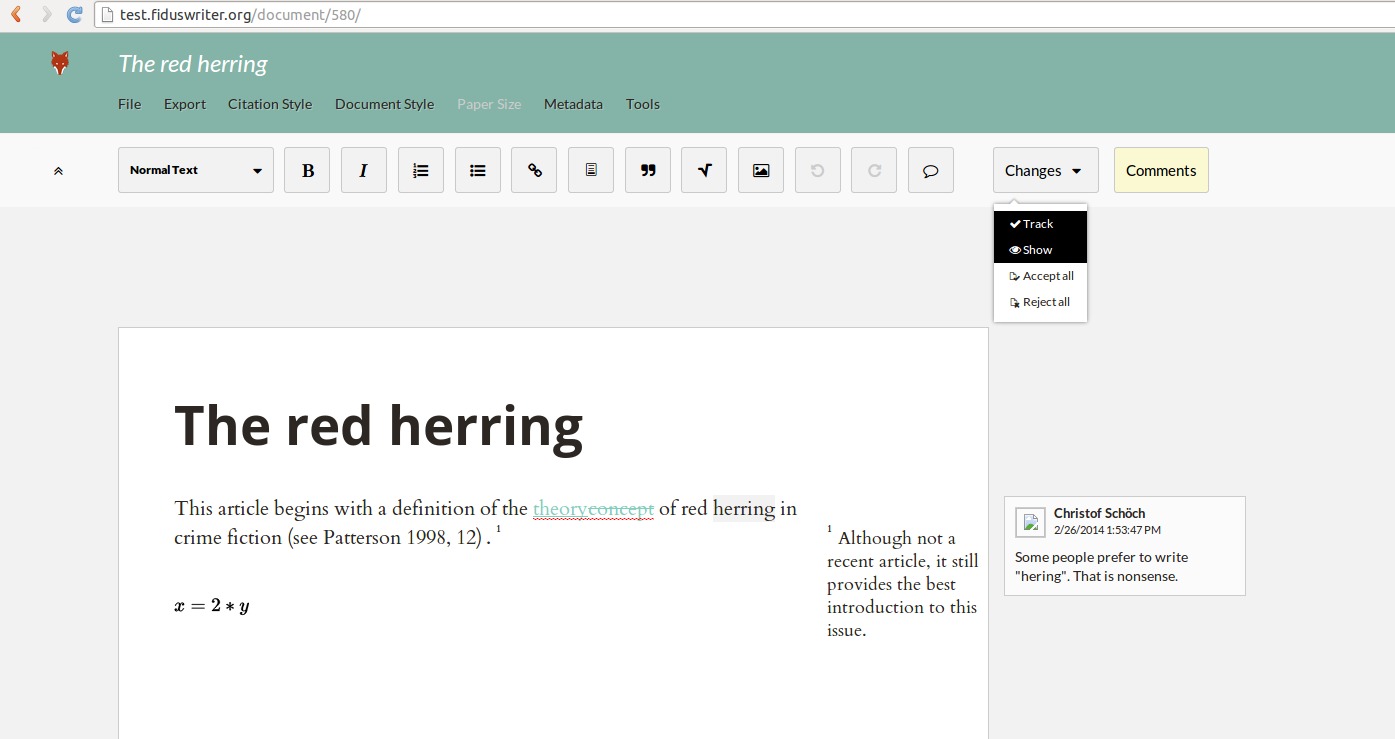
Task: Open the Paper Size menu
Action: (x=489, y=104)
